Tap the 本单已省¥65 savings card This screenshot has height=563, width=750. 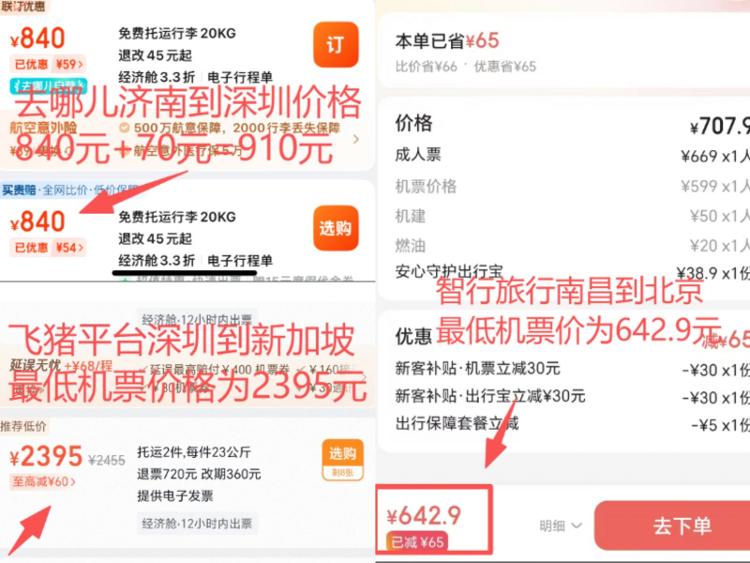click(x=563, y=52)
